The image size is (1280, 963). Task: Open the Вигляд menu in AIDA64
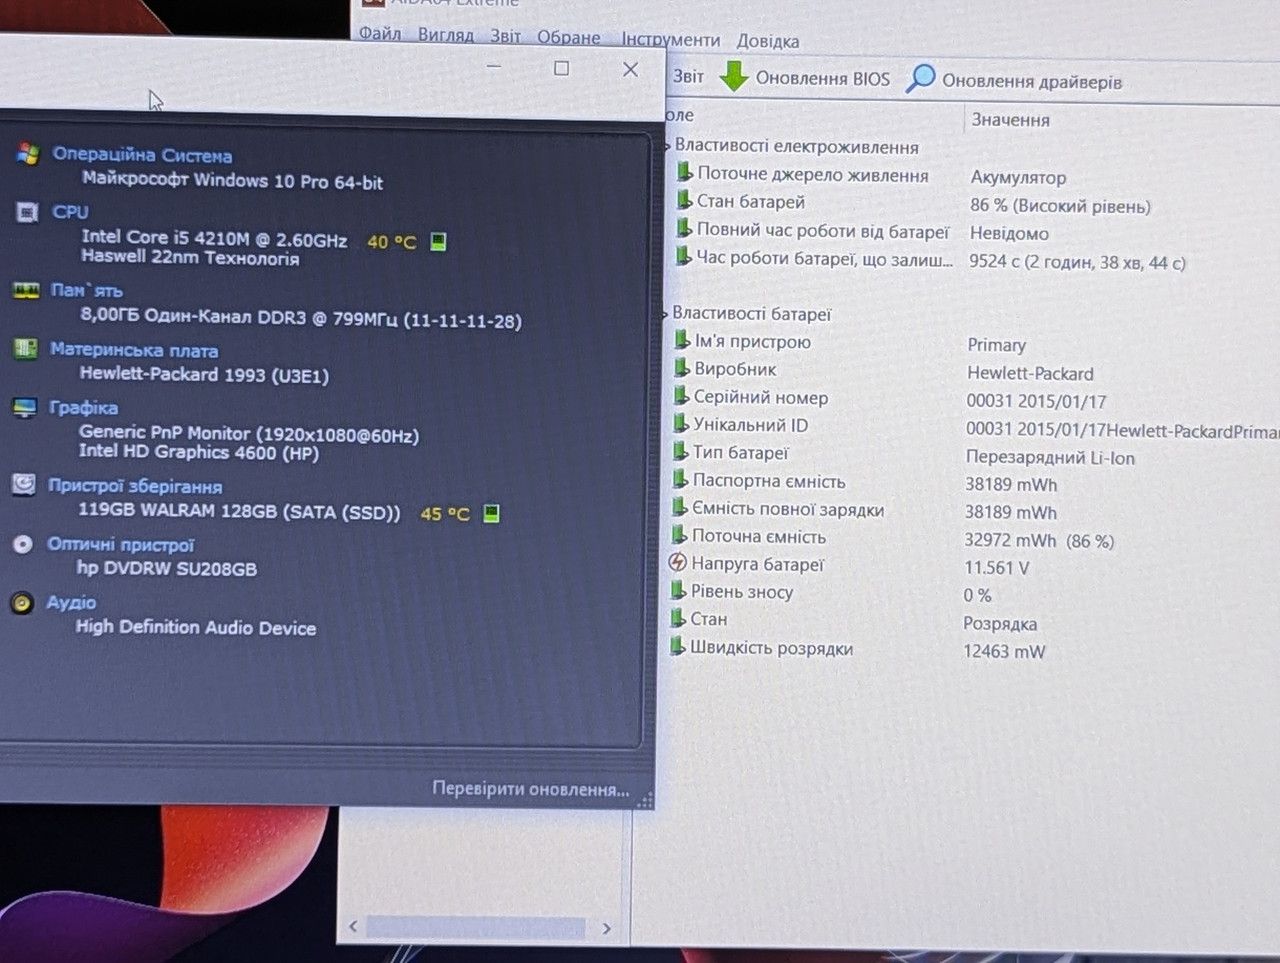click(446, 35)
